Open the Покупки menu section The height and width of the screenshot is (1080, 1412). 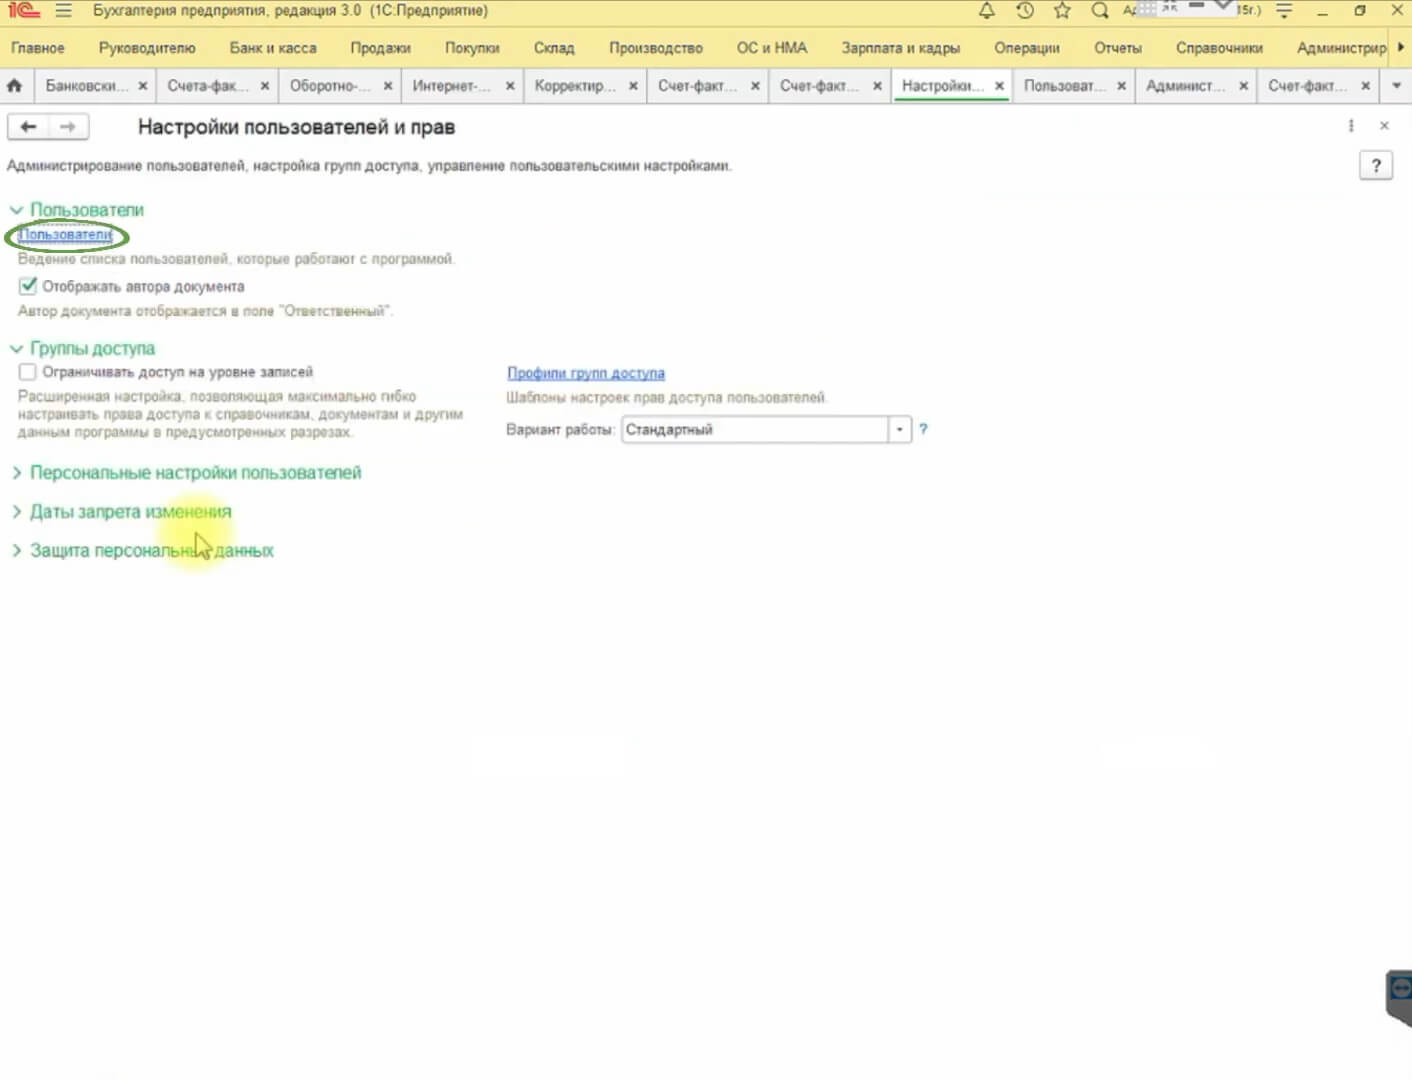(x=472, y=48)
